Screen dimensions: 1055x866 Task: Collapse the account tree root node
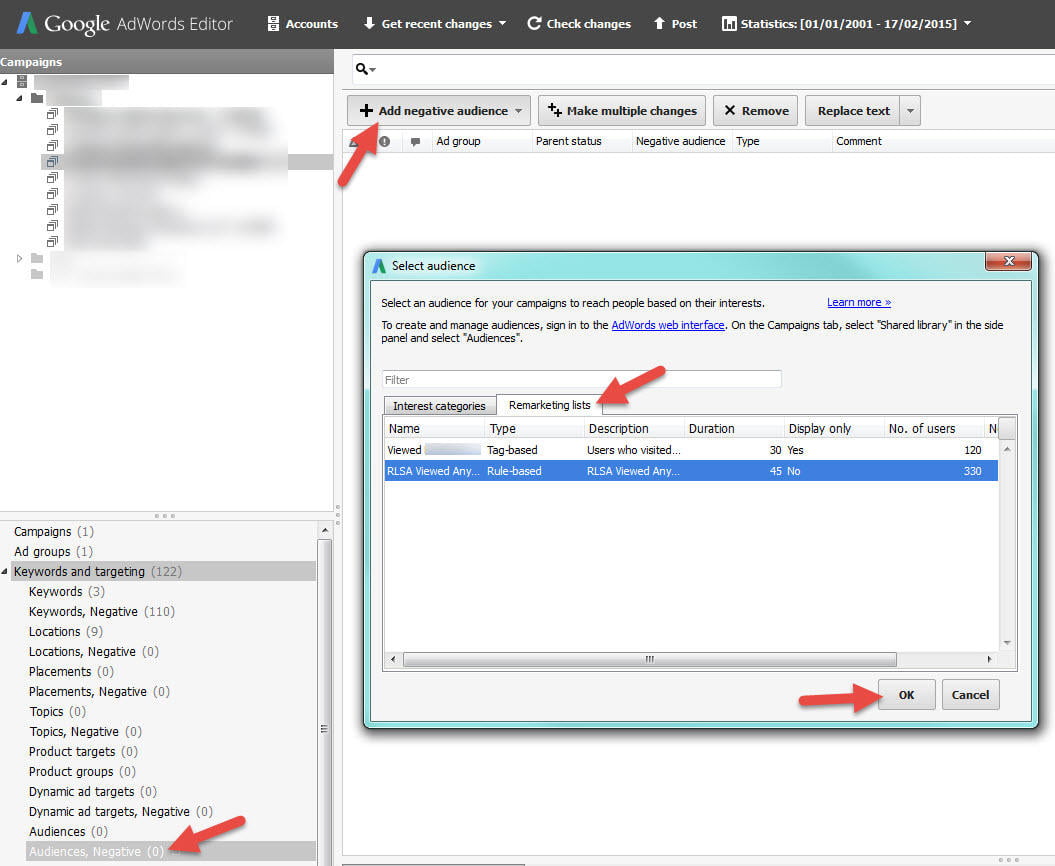(x=5, y=82)
